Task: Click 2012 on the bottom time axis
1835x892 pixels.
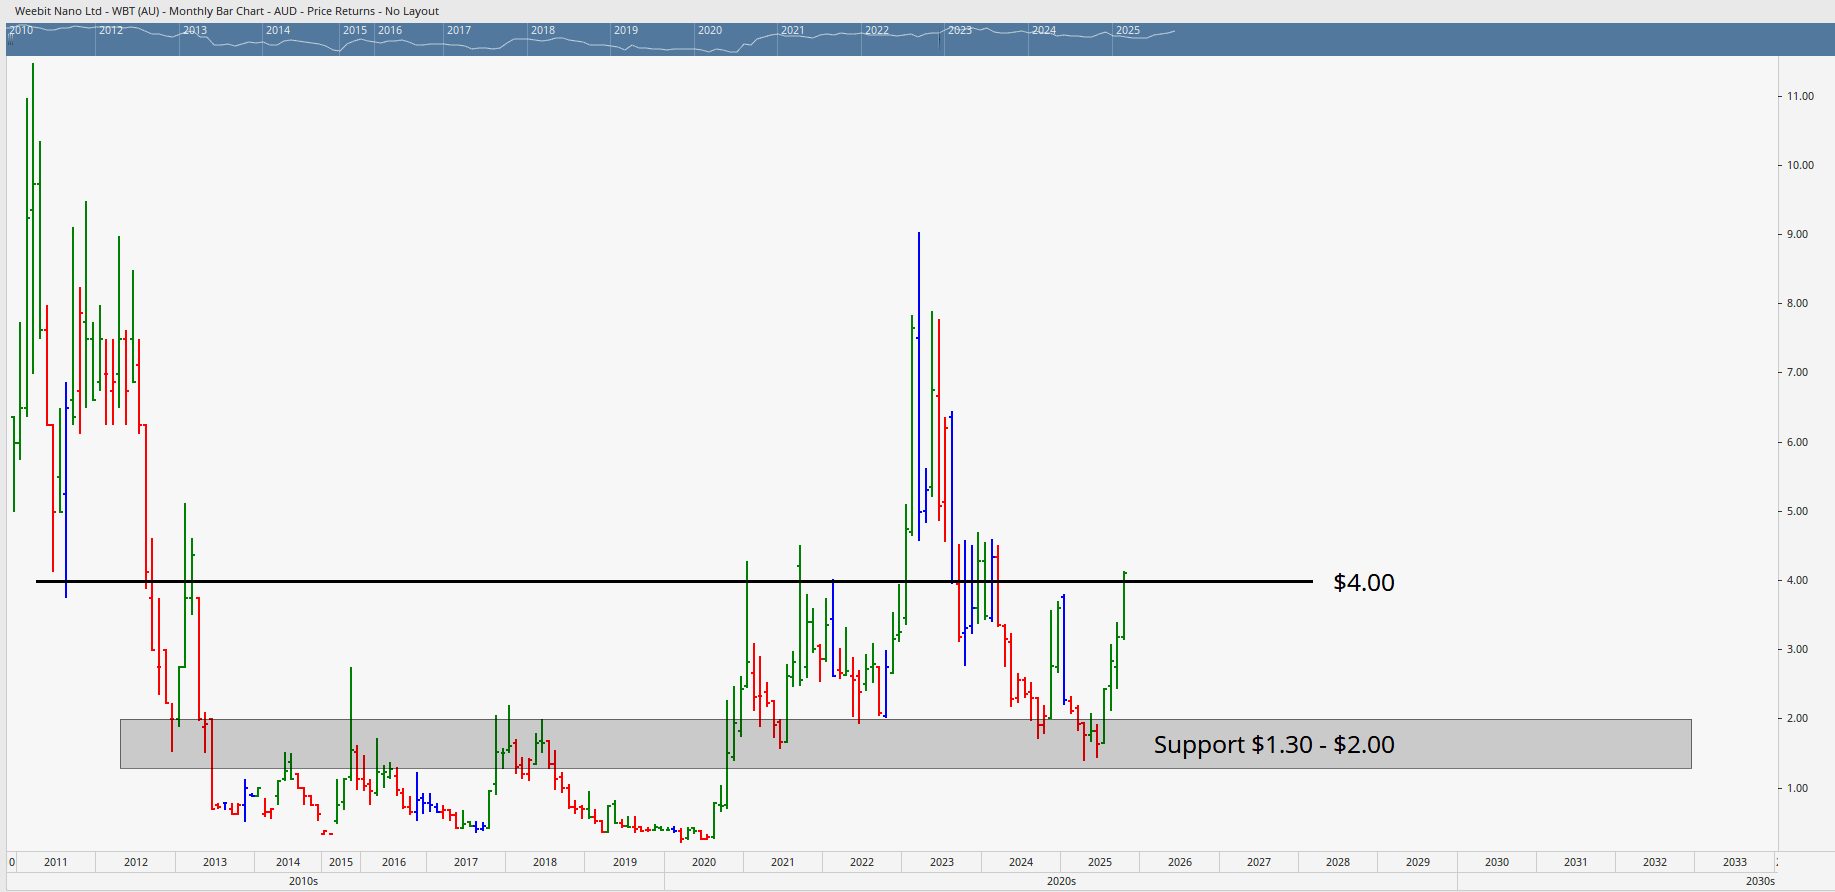Action: coord(136,862)
